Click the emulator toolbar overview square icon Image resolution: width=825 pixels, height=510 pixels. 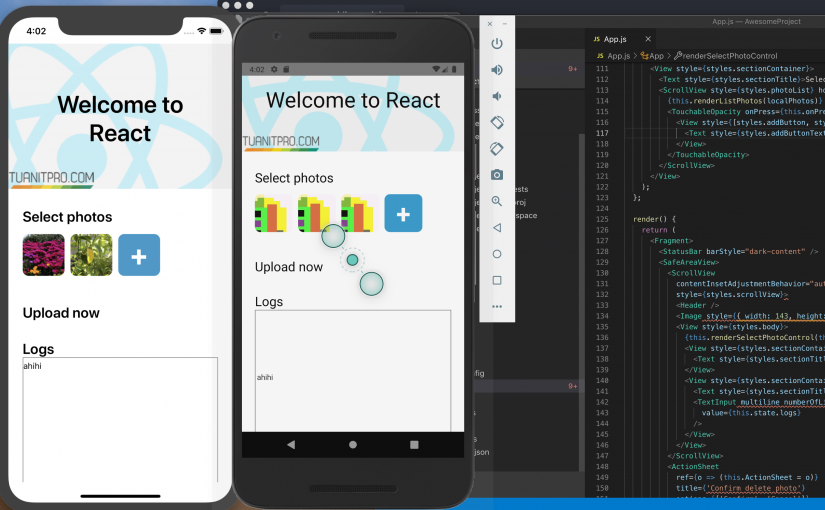(x=497, y=280)
